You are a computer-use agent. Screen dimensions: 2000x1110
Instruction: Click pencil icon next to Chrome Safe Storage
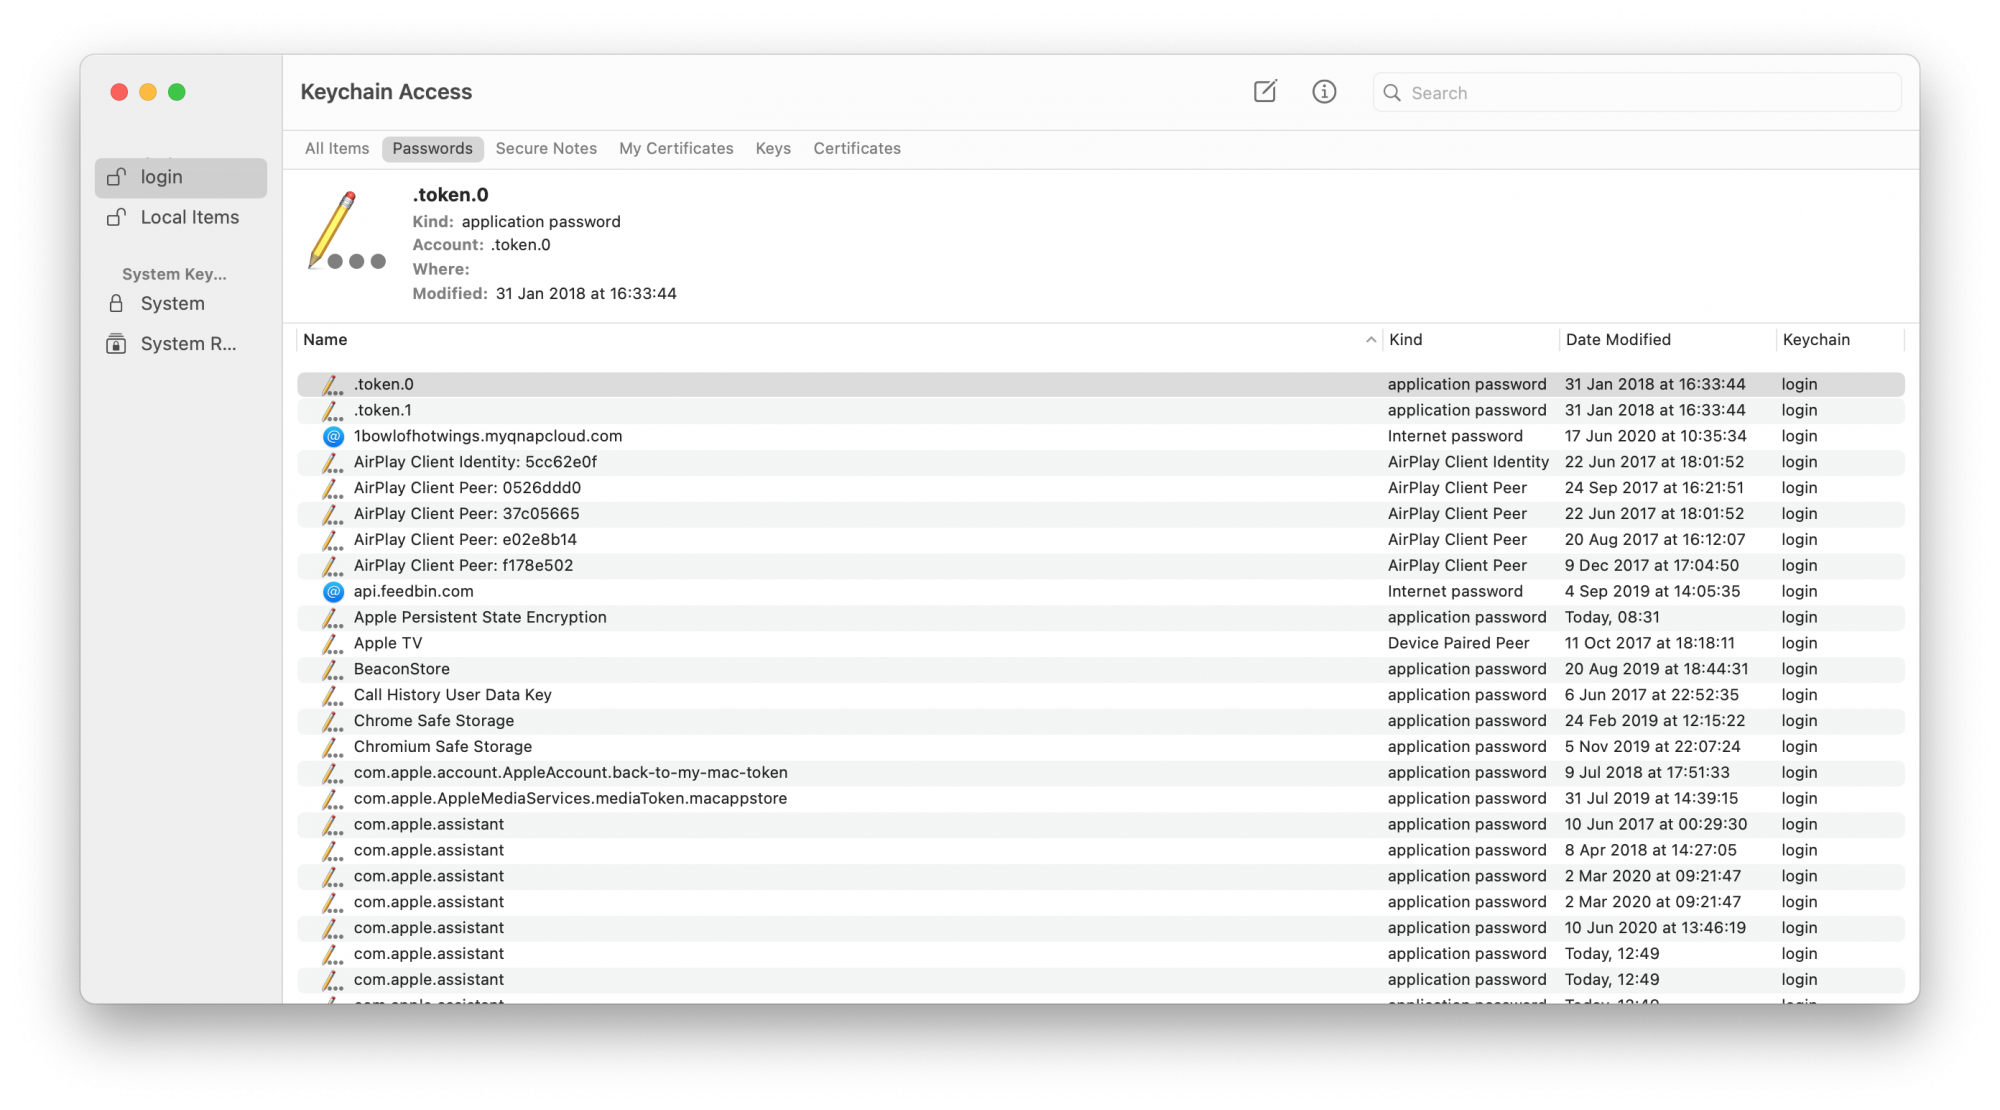332,721
